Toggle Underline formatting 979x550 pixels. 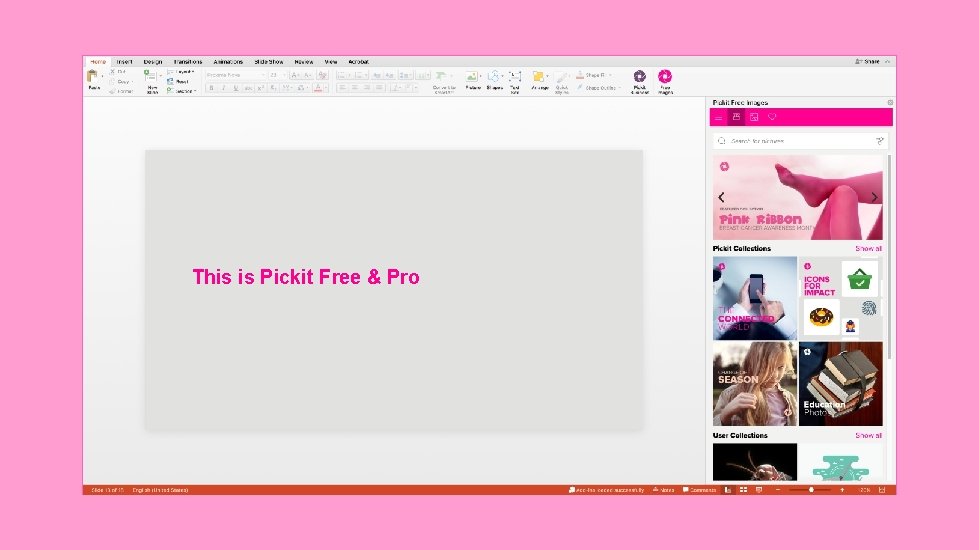[236, 88]
